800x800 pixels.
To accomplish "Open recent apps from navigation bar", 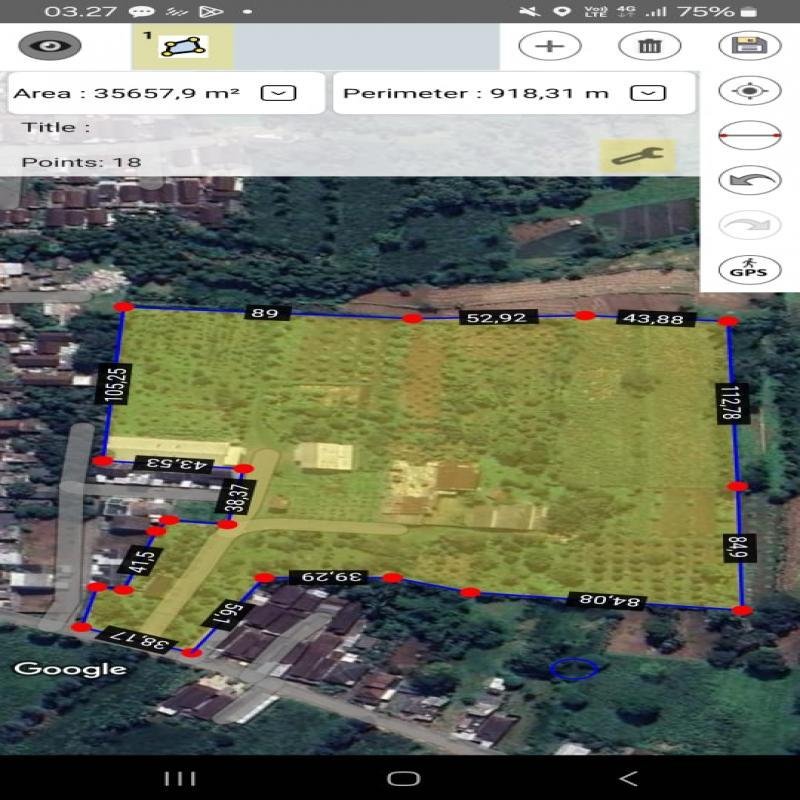I will pos(179,778).
